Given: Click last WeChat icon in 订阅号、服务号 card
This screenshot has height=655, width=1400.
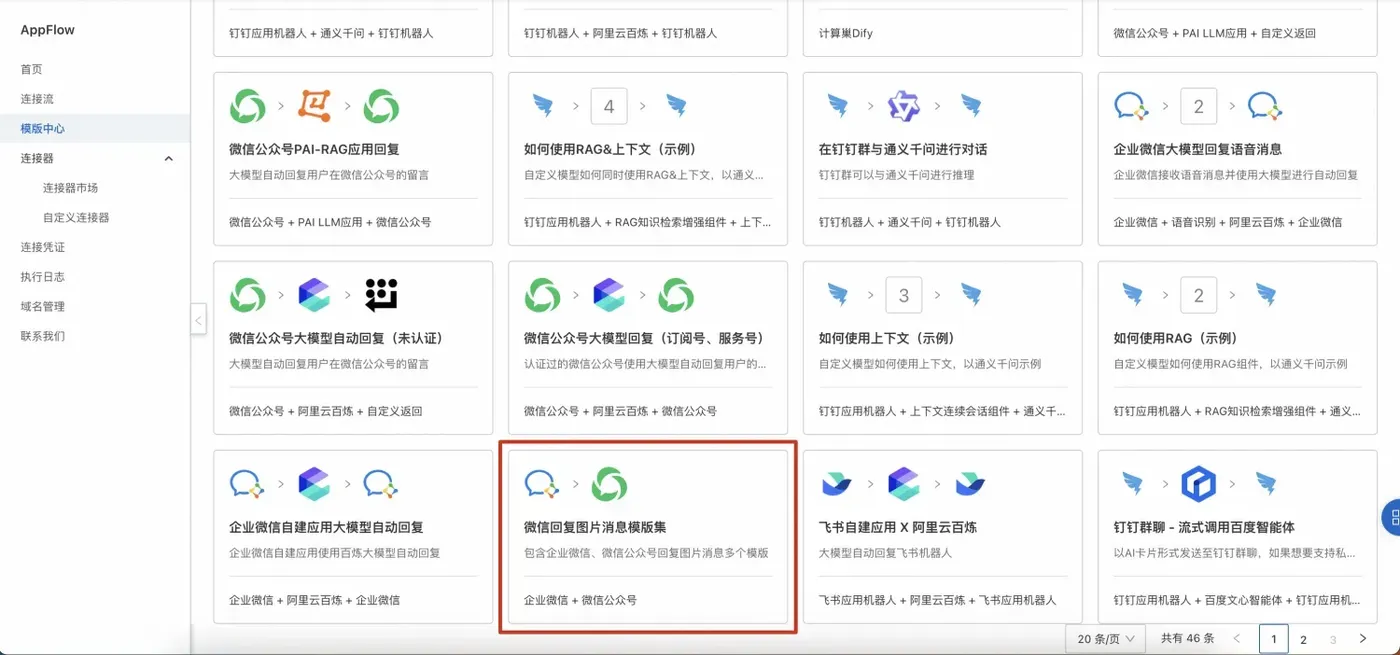Looking at the screenshot, I should [676, 295].
